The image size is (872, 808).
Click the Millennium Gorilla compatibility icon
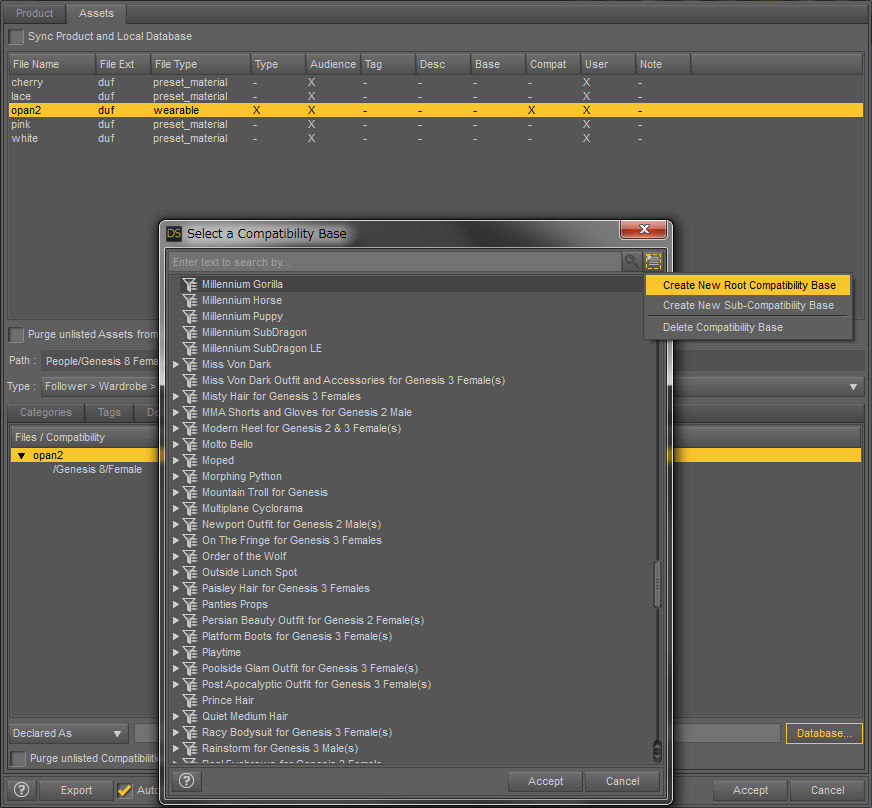(190, 284)
